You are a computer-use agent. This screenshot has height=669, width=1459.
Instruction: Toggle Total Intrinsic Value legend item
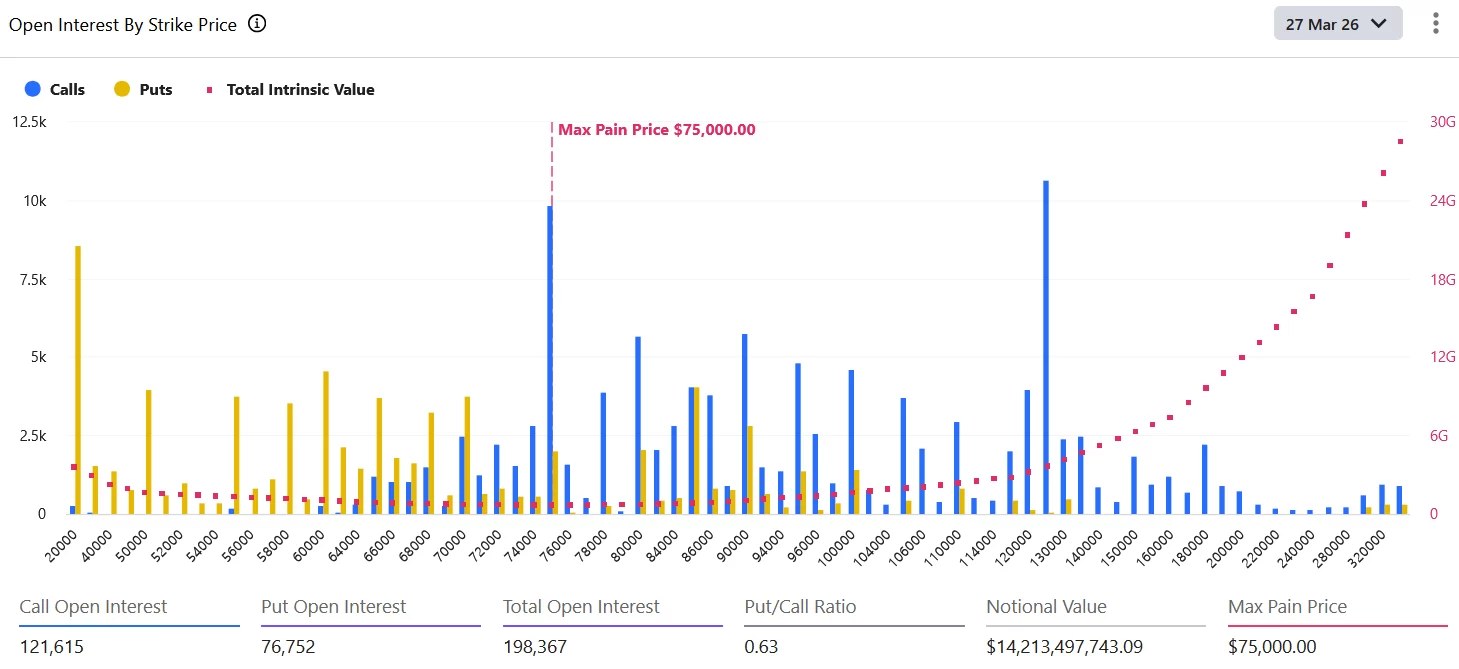[x=300, y=90]
